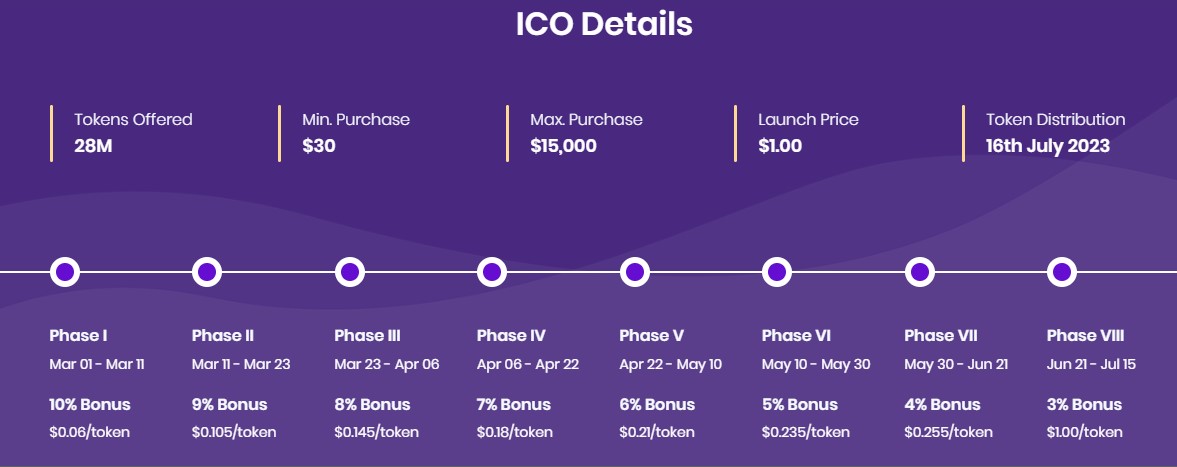The height and width of the screenshot is (467, 1177).
Task: Select the Phase IV timeline marker
Action: click(492, 272)
